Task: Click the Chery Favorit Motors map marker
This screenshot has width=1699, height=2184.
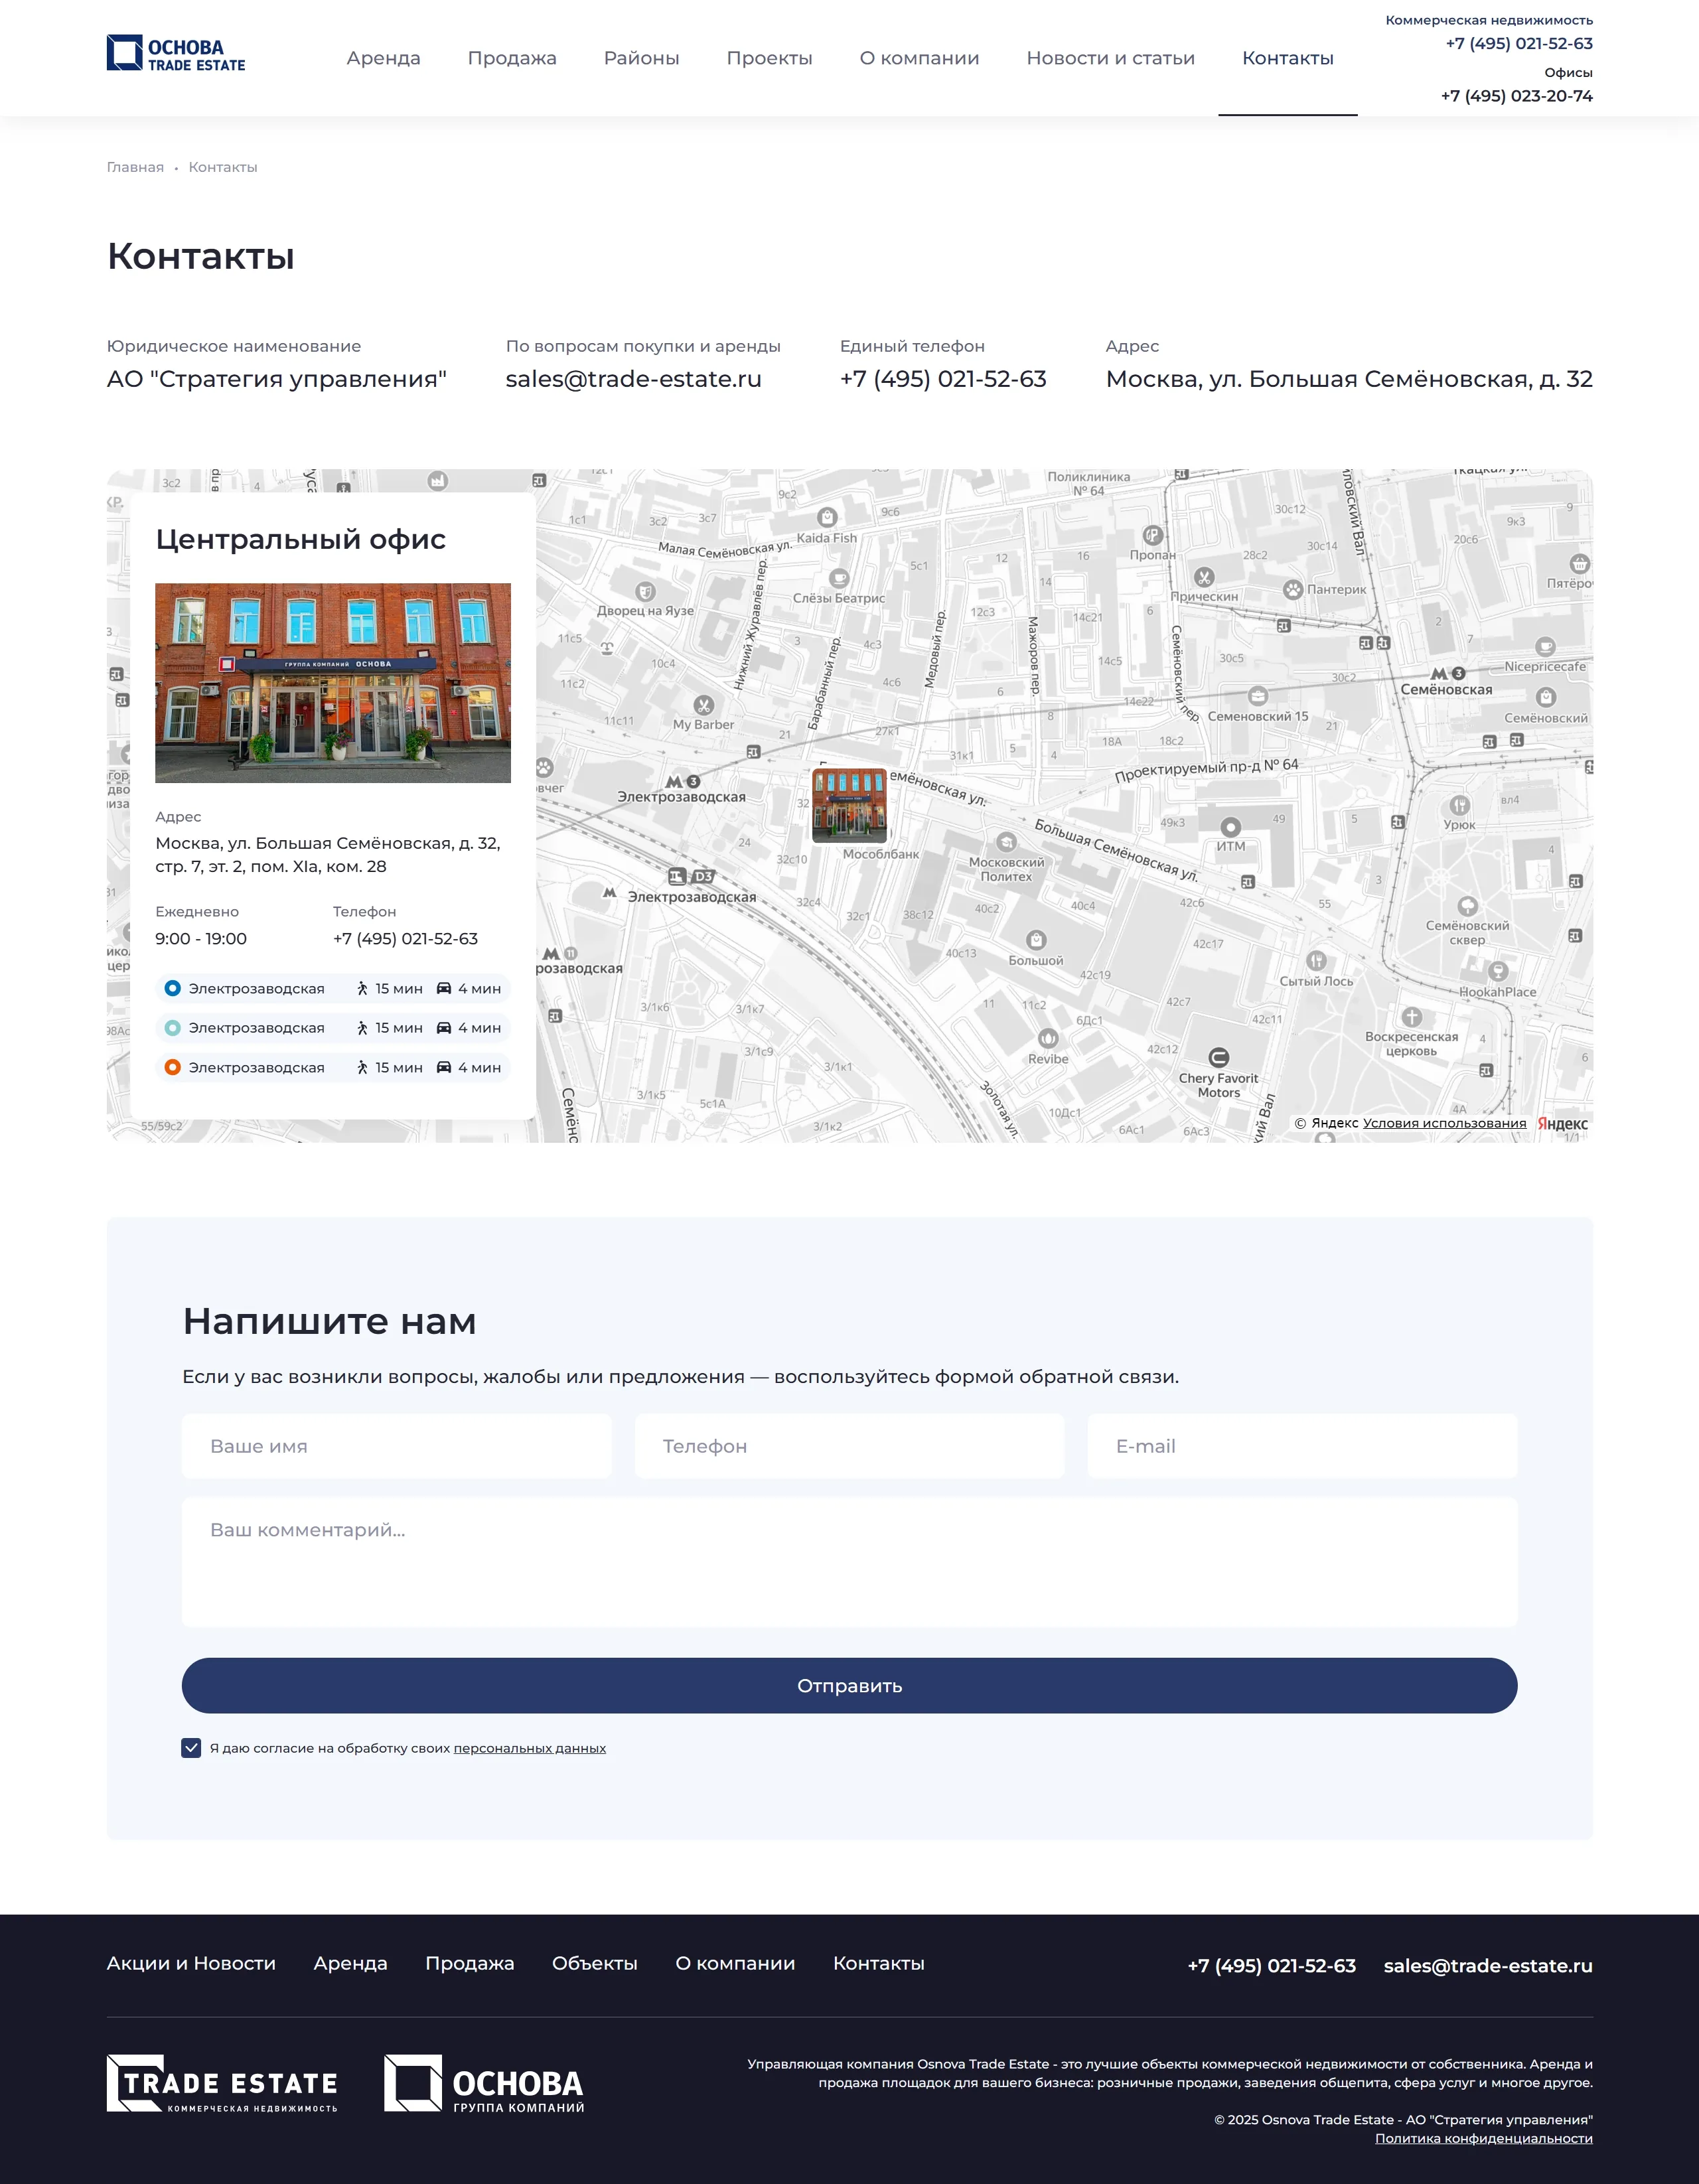Action: 1218,1058
